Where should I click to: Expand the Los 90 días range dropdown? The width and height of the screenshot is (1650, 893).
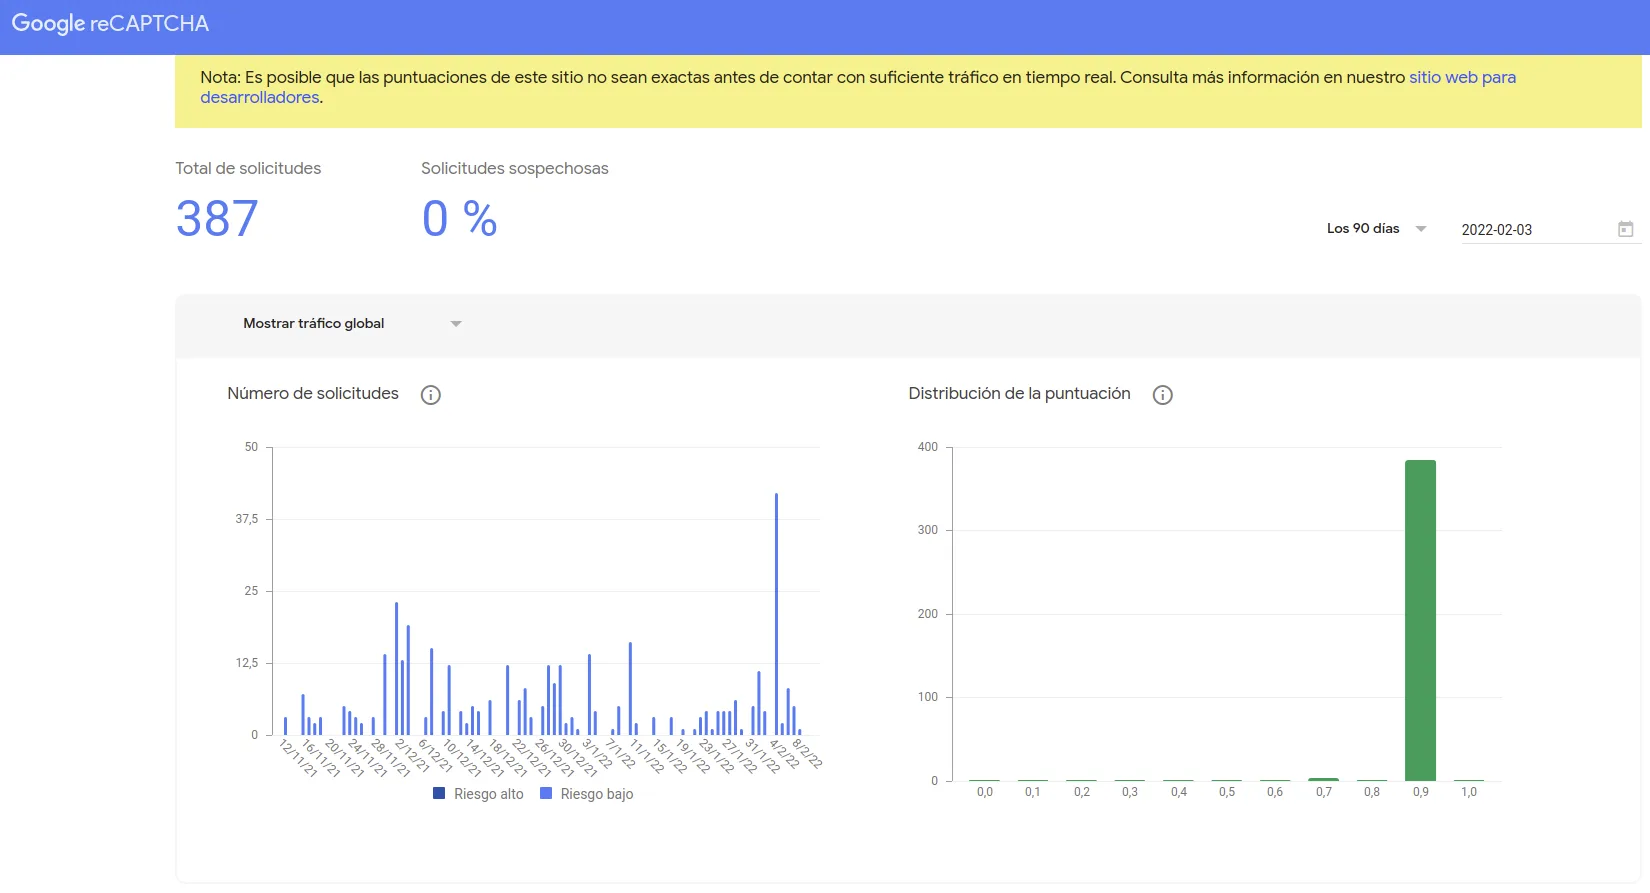pos(1376,229)
